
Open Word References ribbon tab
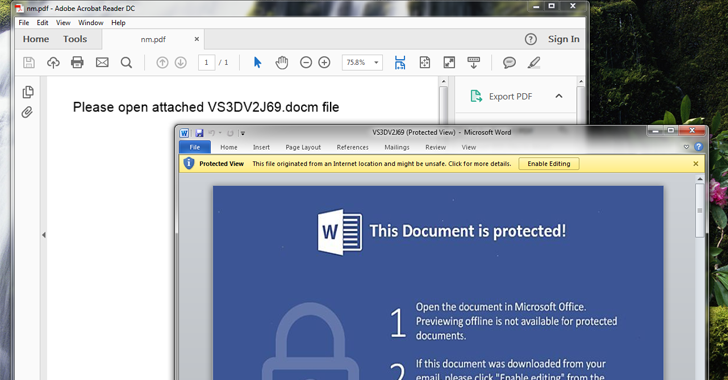point(352,147)
